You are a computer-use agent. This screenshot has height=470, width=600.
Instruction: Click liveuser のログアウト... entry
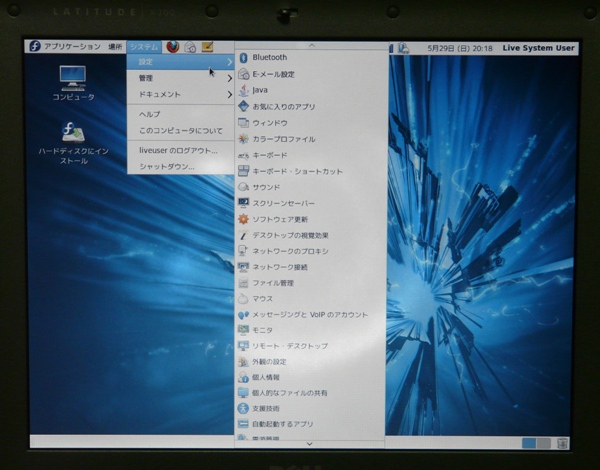point(178,150)
